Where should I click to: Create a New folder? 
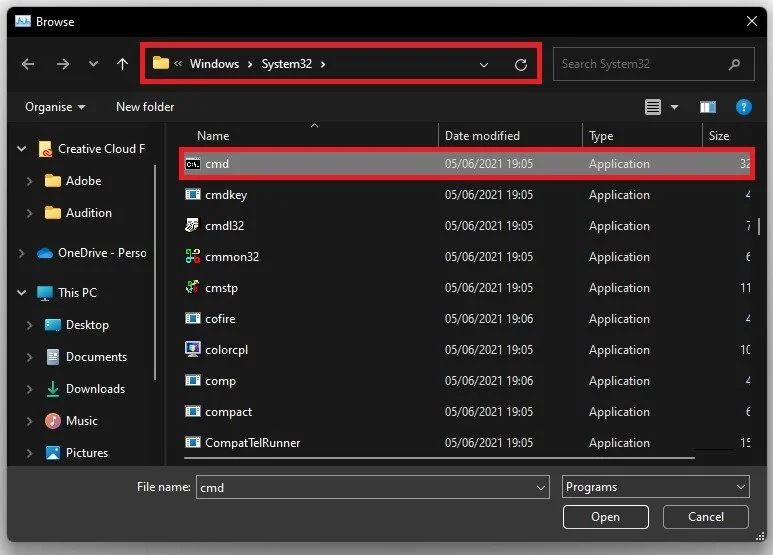pos(145,107)
